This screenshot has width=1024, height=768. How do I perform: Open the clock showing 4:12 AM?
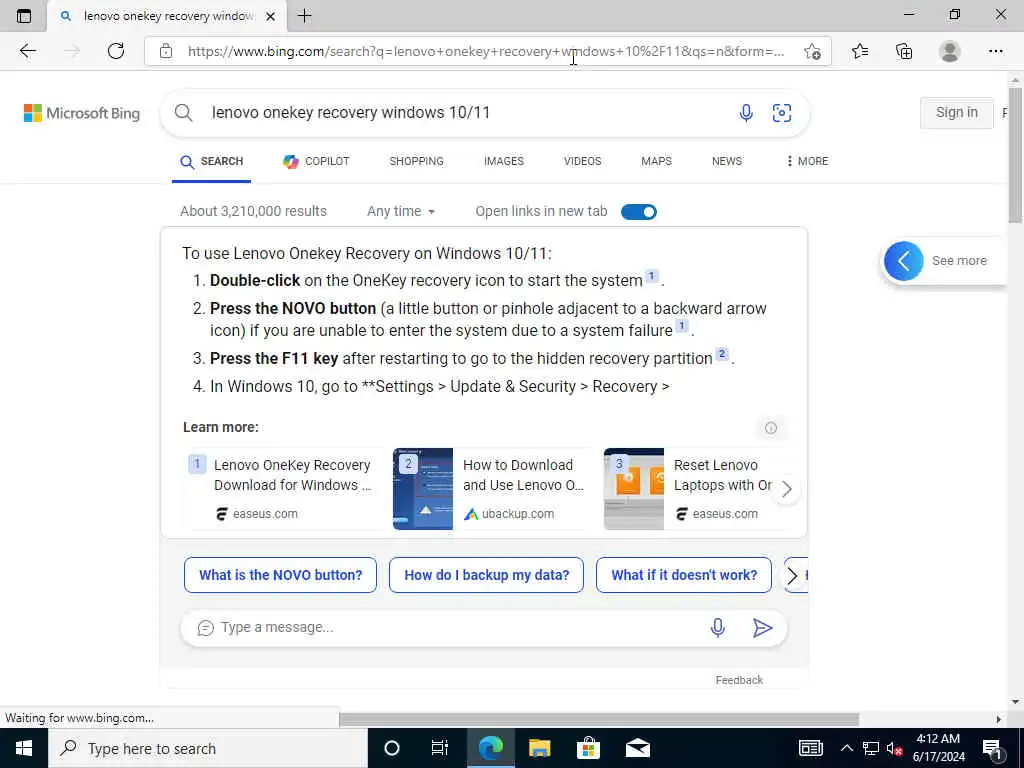point(938,748)
